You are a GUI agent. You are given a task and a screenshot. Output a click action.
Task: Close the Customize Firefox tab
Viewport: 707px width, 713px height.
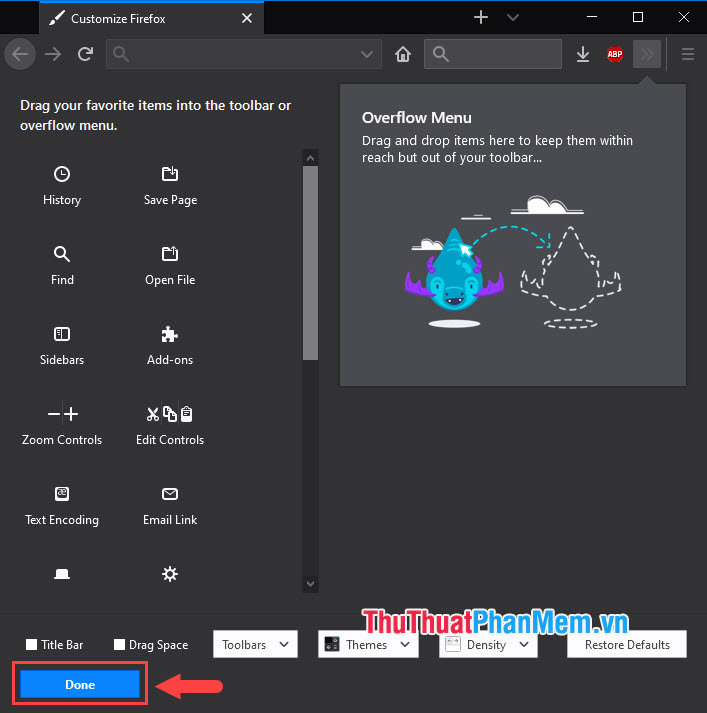tap(247, 18)
